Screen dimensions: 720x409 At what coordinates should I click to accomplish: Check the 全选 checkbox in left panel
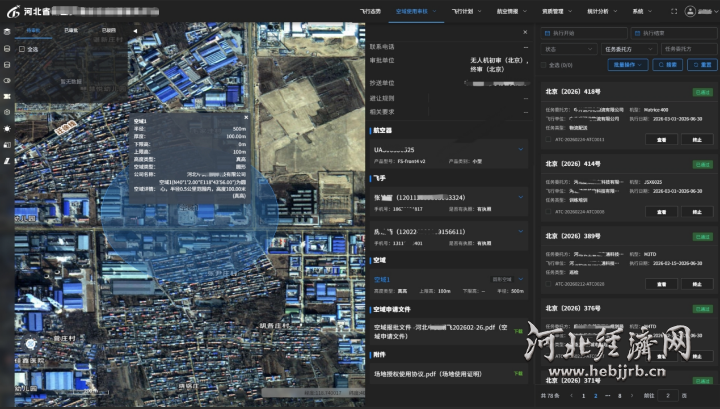(22, 48)
